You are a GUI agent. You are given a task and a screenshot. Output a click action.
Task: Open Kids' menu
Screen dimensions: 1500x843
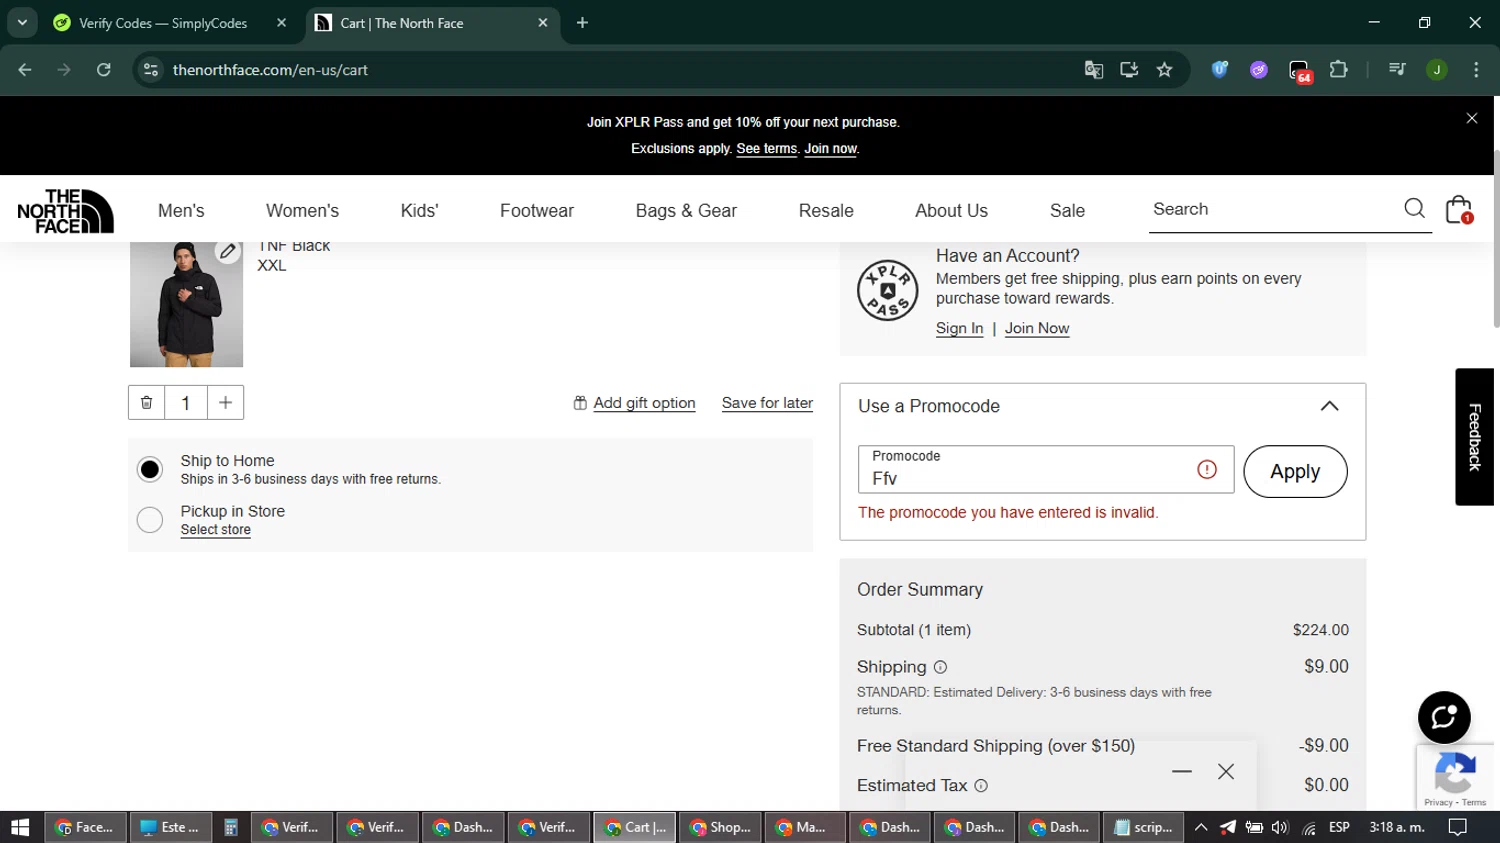tap(419, 211)
